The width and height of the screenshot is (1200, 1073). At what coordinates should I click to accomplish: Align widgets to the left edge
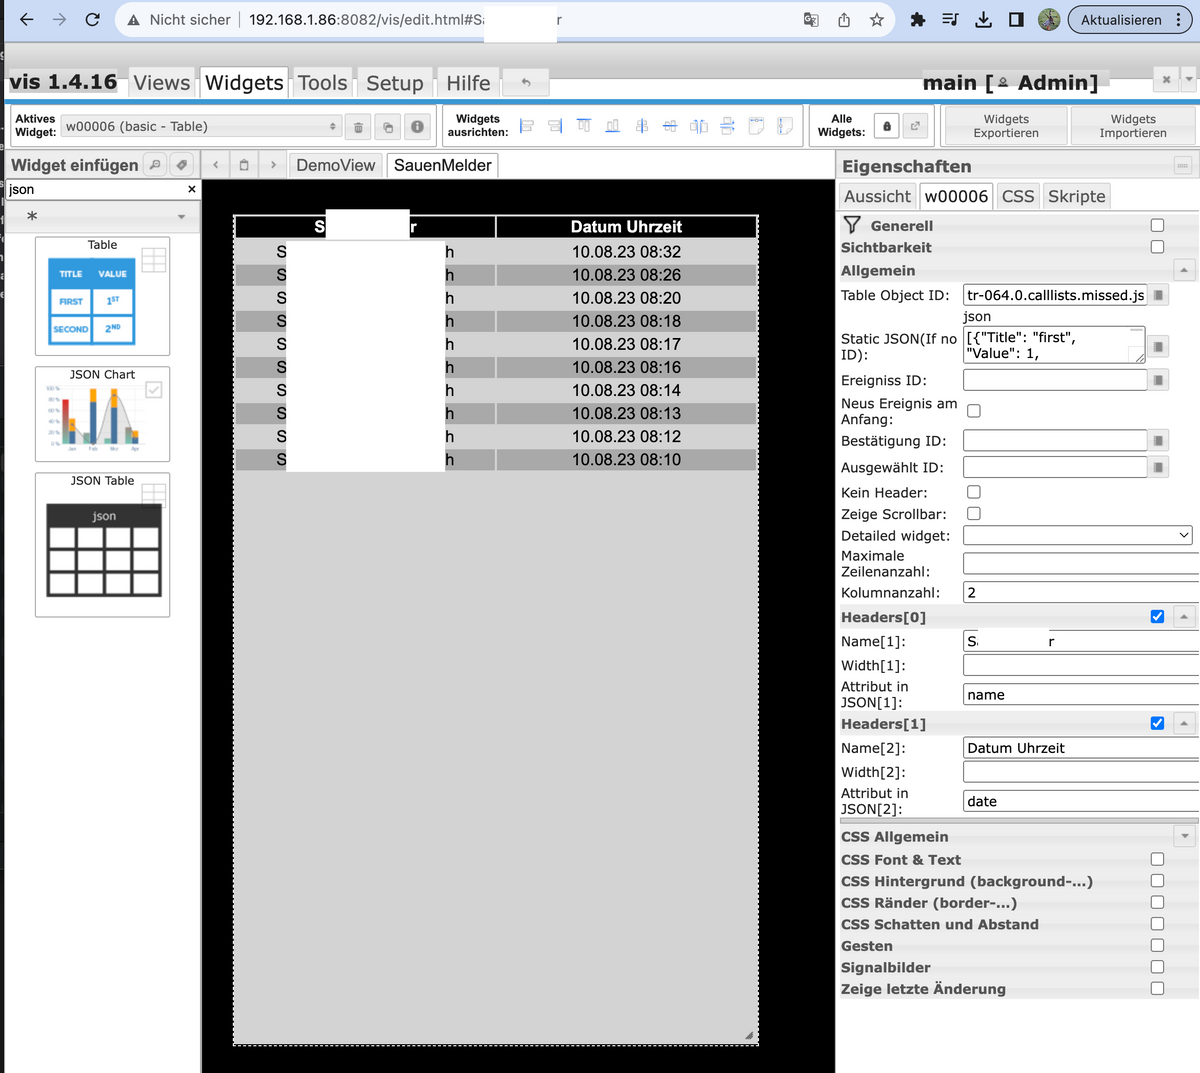coord(527,126)
